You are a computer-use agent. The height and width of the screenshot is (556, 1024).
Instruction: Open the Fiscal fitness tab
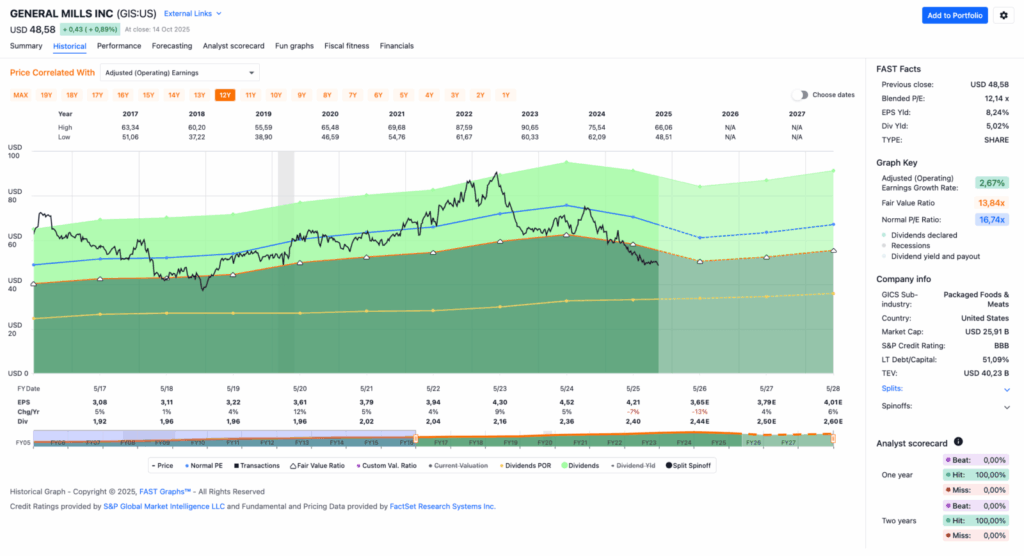click(x=346, y=46)
